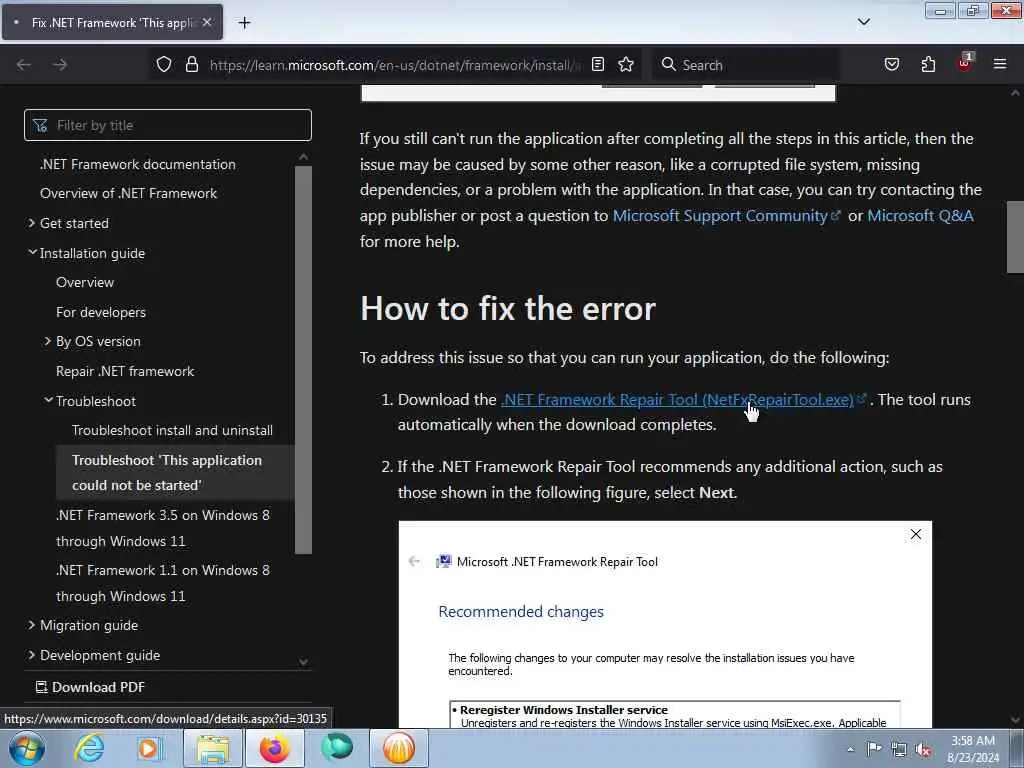The height and width of the screenshot is (768, 1024).
Task: Click the uBlock extension icon with badge
Action: click(x=965, y=63)
